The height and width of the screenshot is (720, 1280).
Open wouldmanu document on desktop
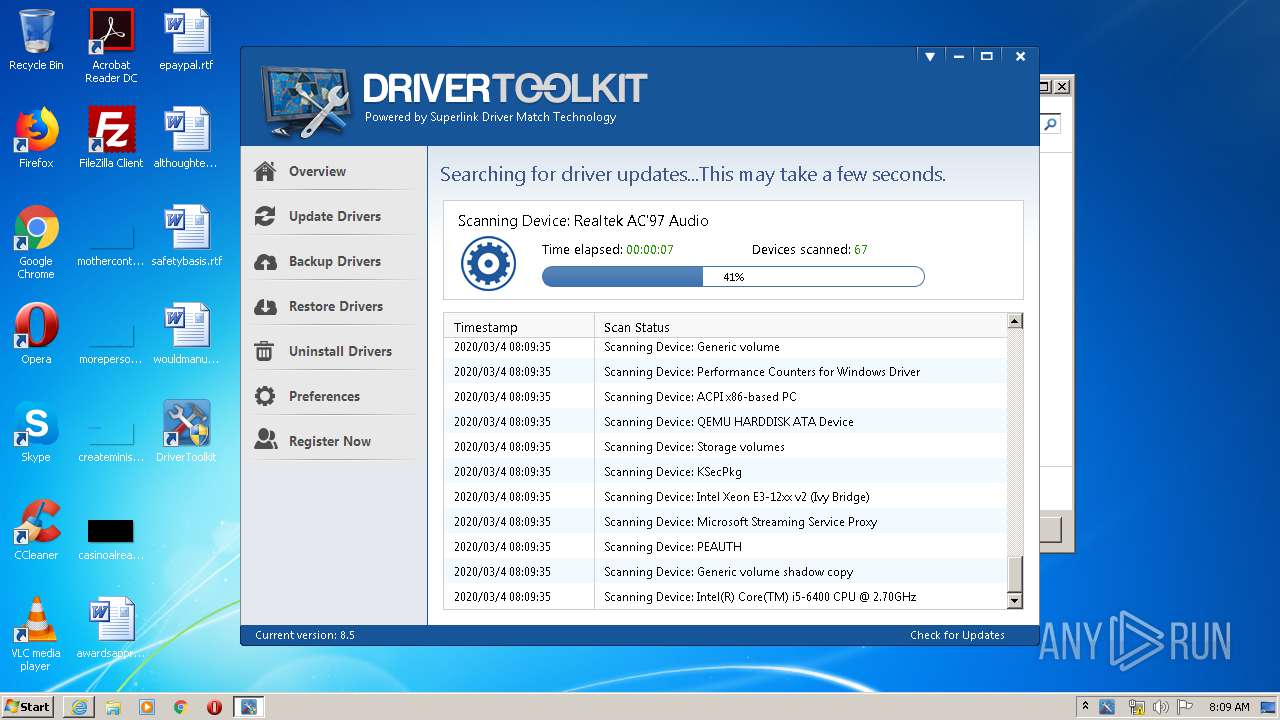[x=187, y=334]
